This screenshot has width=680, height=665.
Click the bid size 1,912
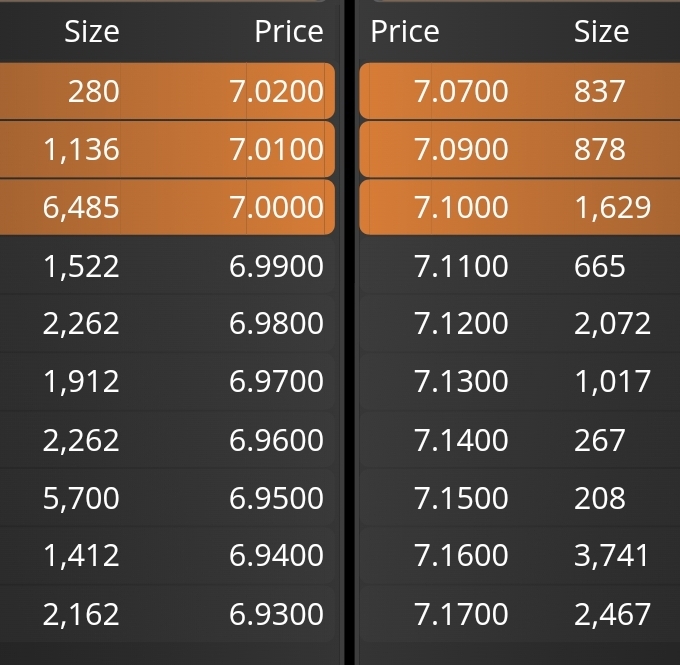pyautogui.click(x=81, y=382)
